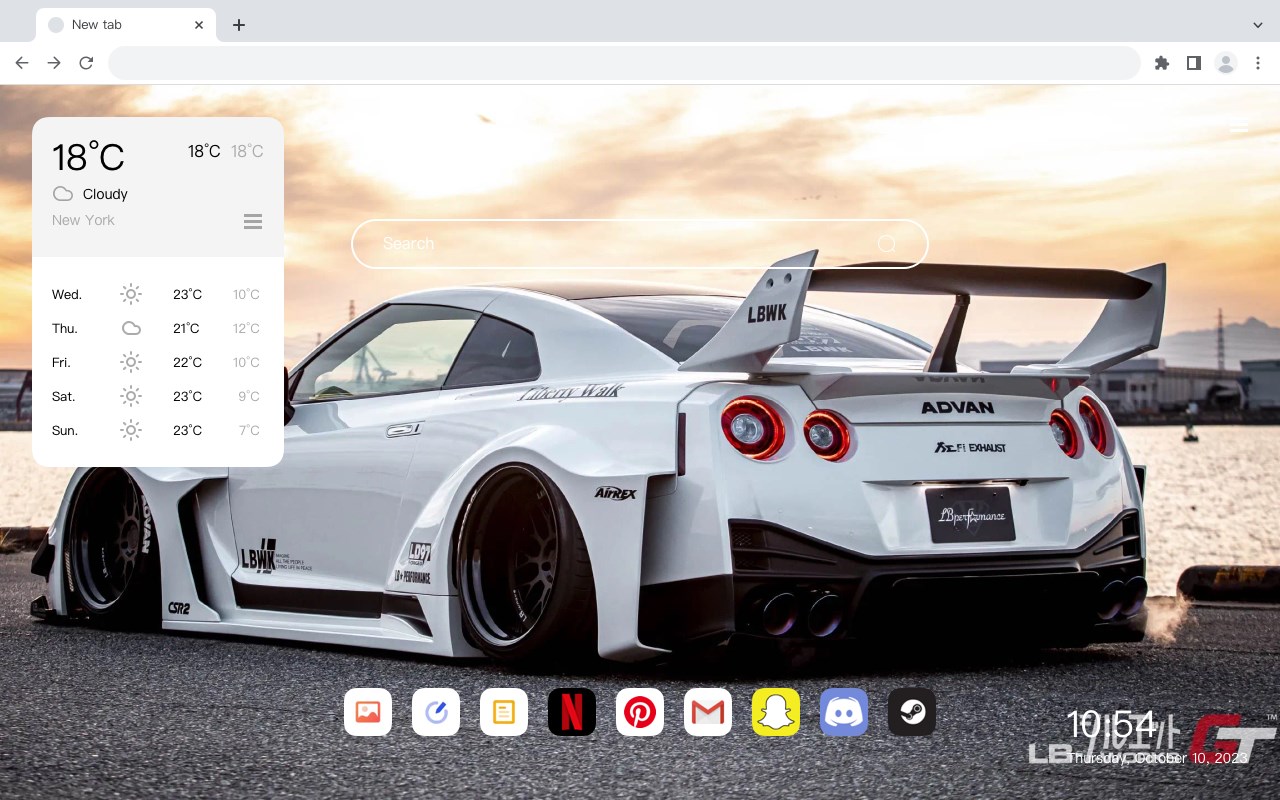Click the "Cloudy" condition text
This screenshot has height=800, width=1280.
[105, 194]
